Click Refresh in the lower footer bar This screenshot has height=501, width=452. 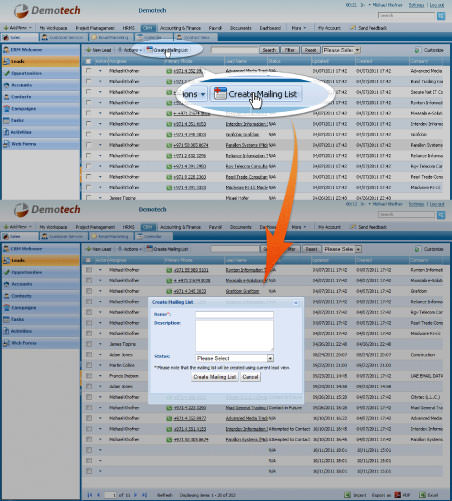(164, 495)
